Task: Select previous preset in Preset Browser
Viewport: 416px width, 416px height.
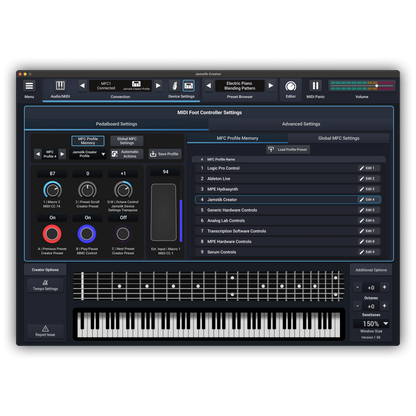Action: 209,86
